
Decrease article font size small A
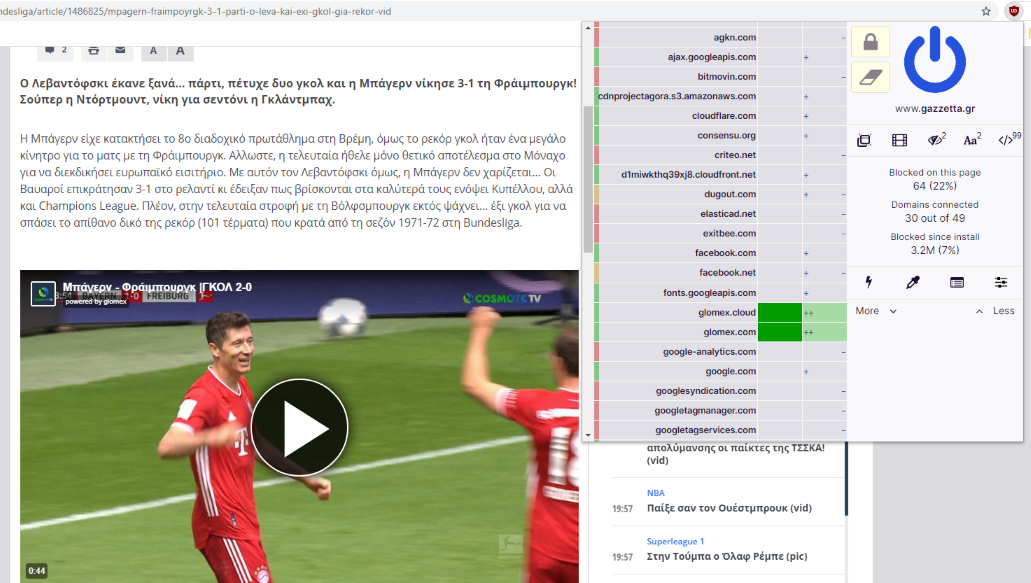coord(153,51)
